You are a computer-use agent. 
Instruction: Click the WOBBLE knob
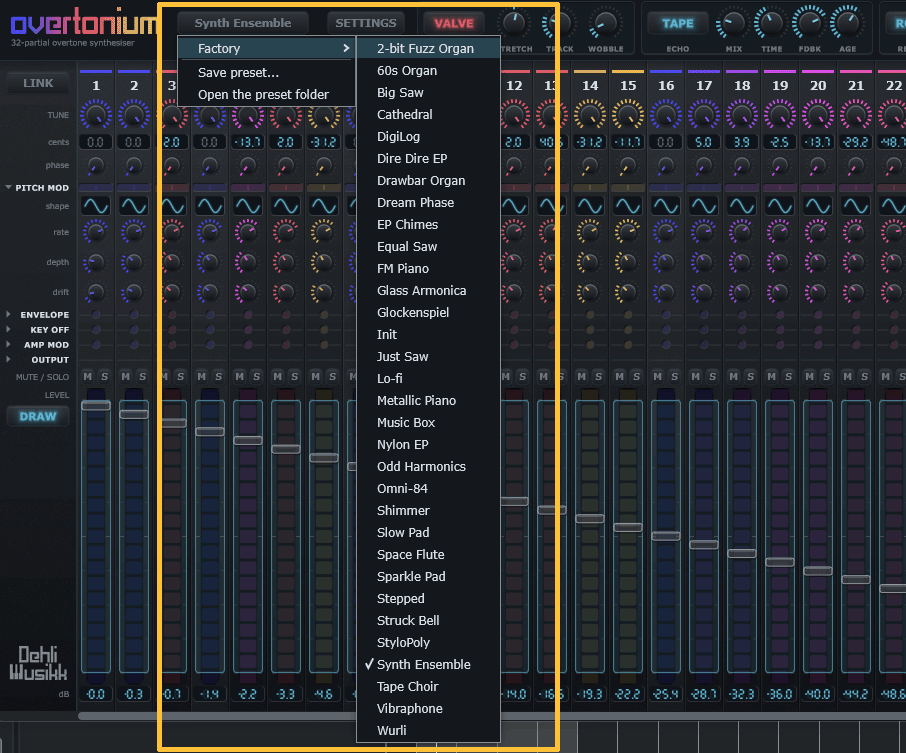[x=606, y=24]
